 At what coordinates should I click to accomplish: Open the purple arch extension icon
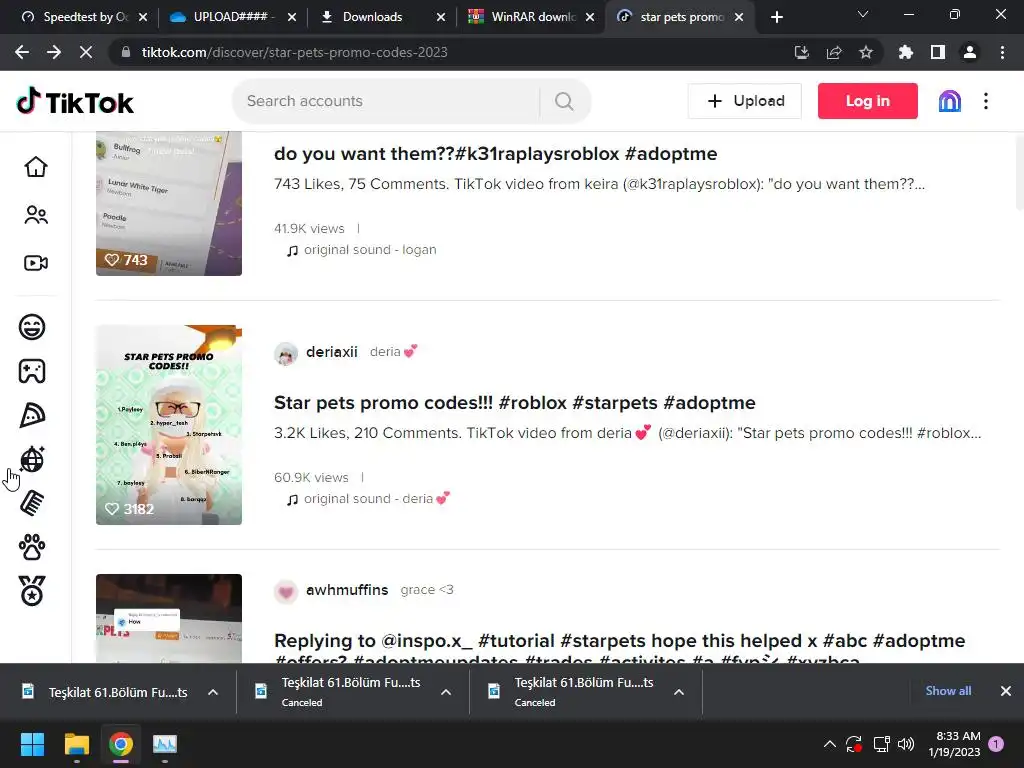pos(950,101)
